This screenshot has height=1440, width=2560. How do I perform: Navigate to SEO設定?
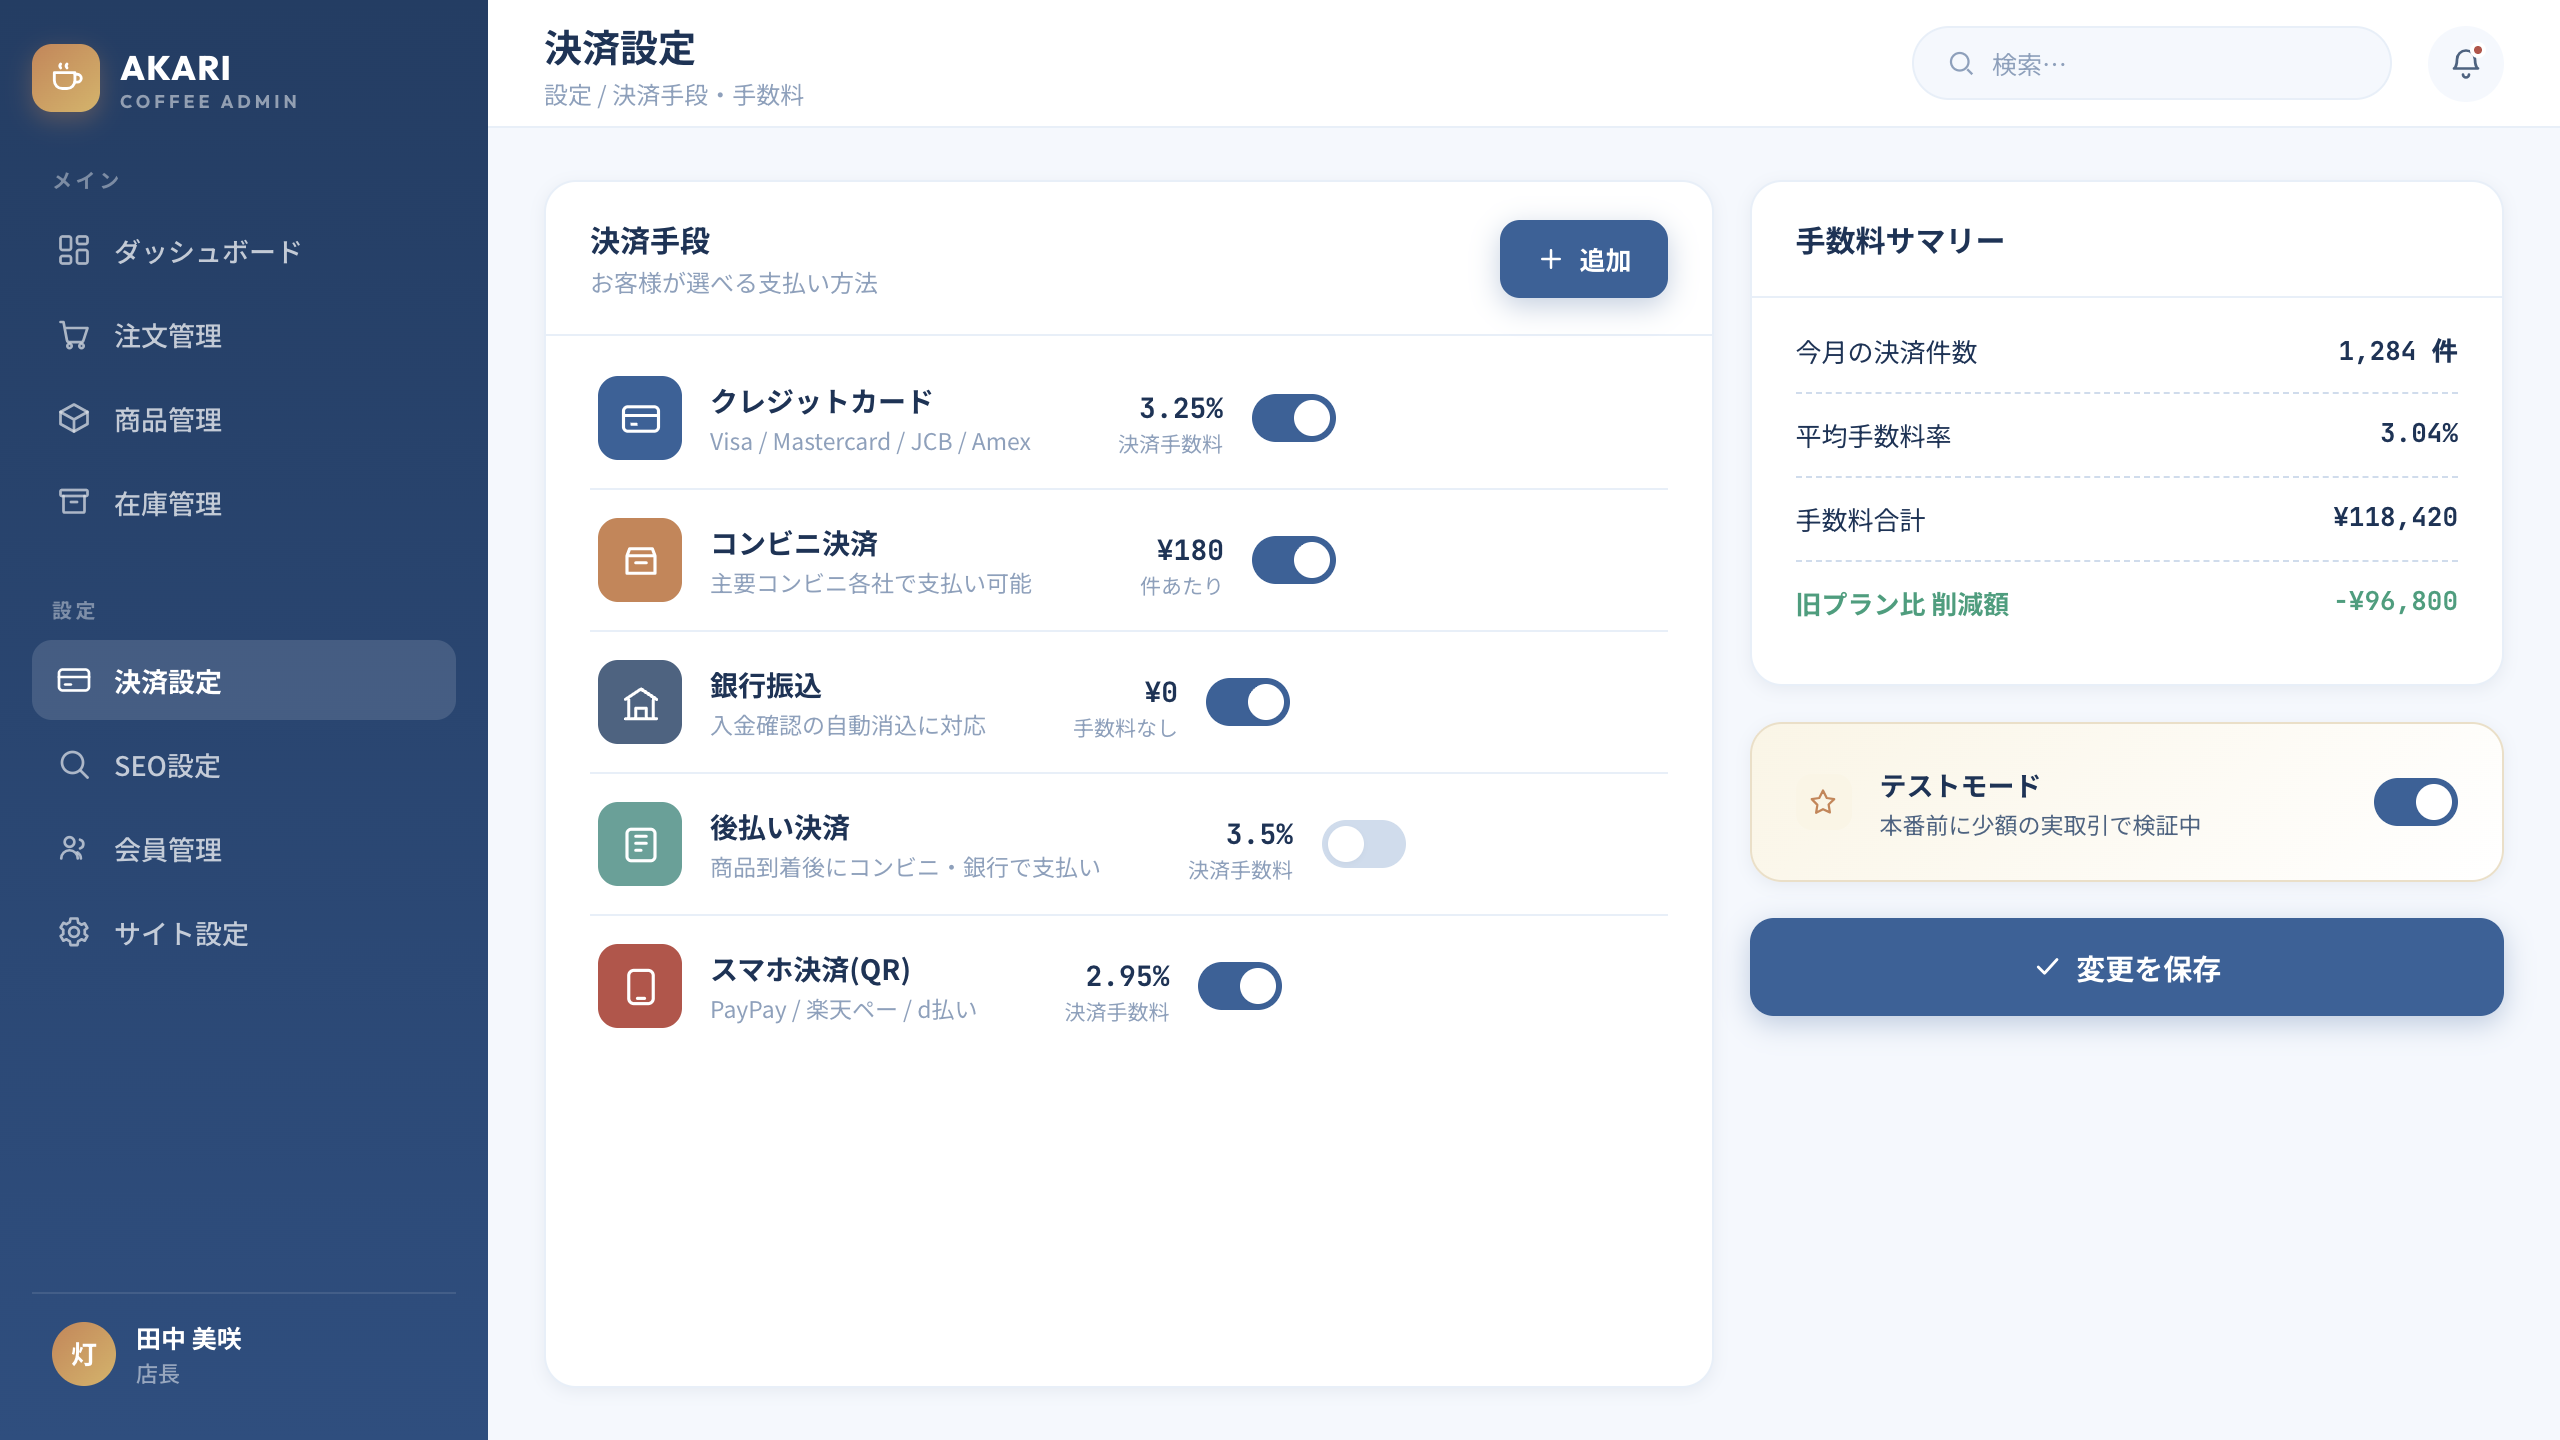point(244,764)
